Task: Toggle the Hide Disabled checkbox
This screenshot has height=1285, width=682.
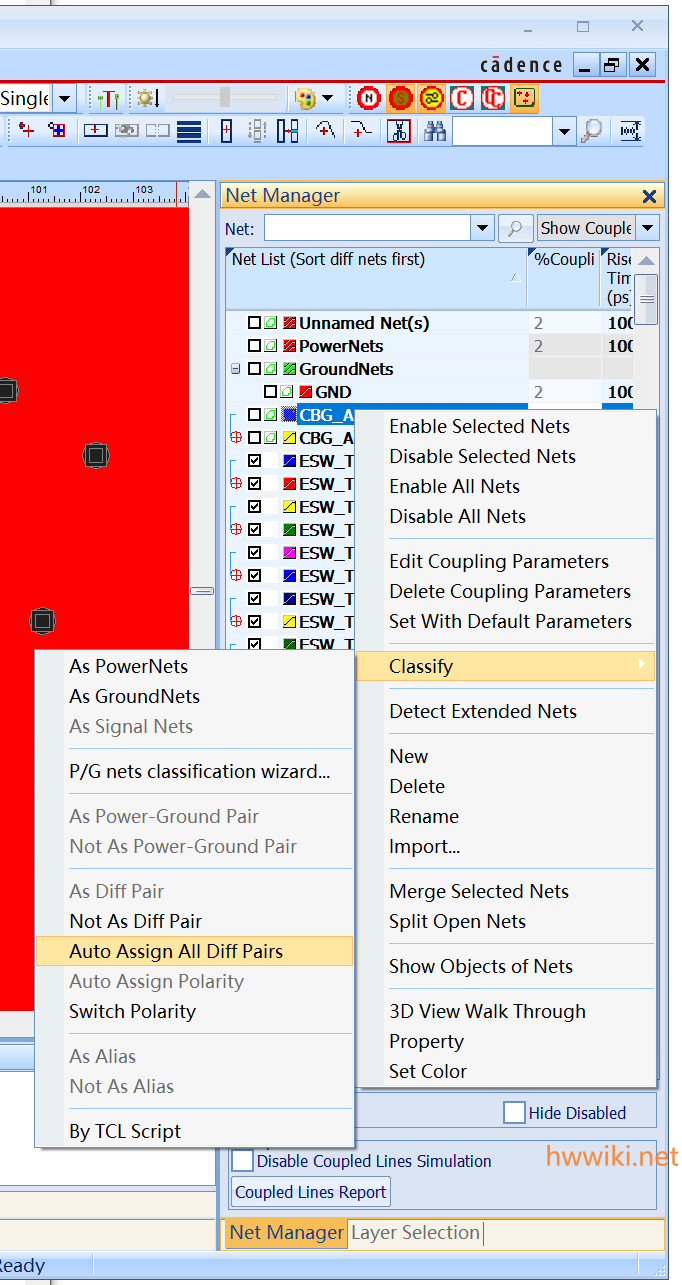Action: pos(514,1113)
